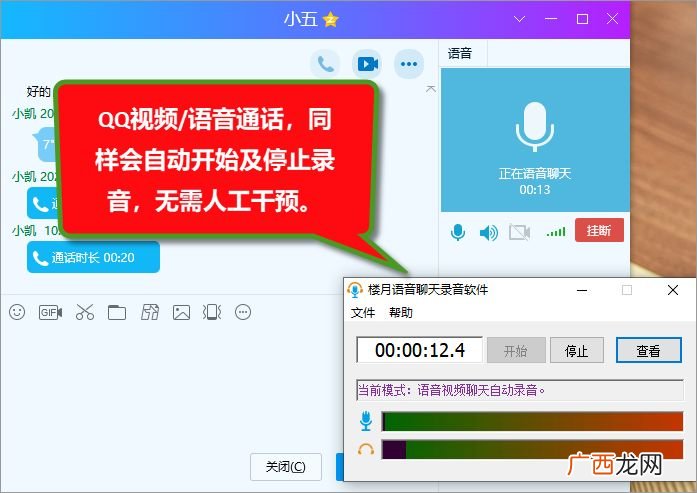
Task: Open the send file folder icon
Action: coord(117,313)
